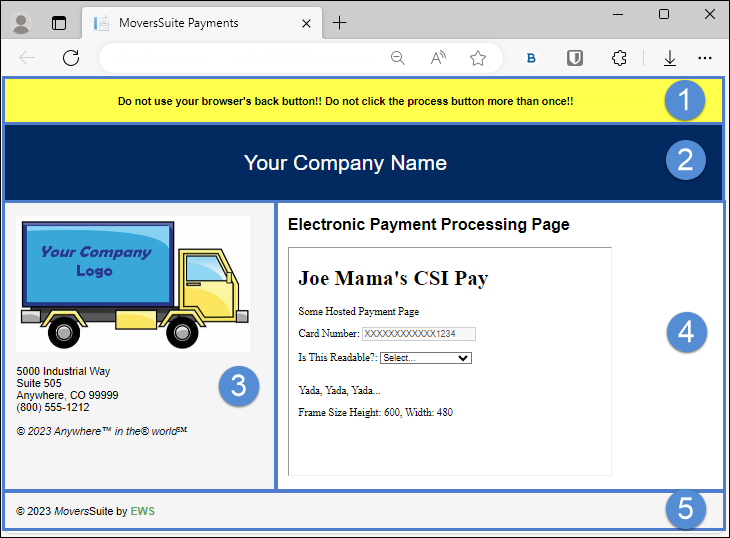The image size is (730, 538).
Task: Open the Extensions puzzle icon
Action: coord(619,58)
